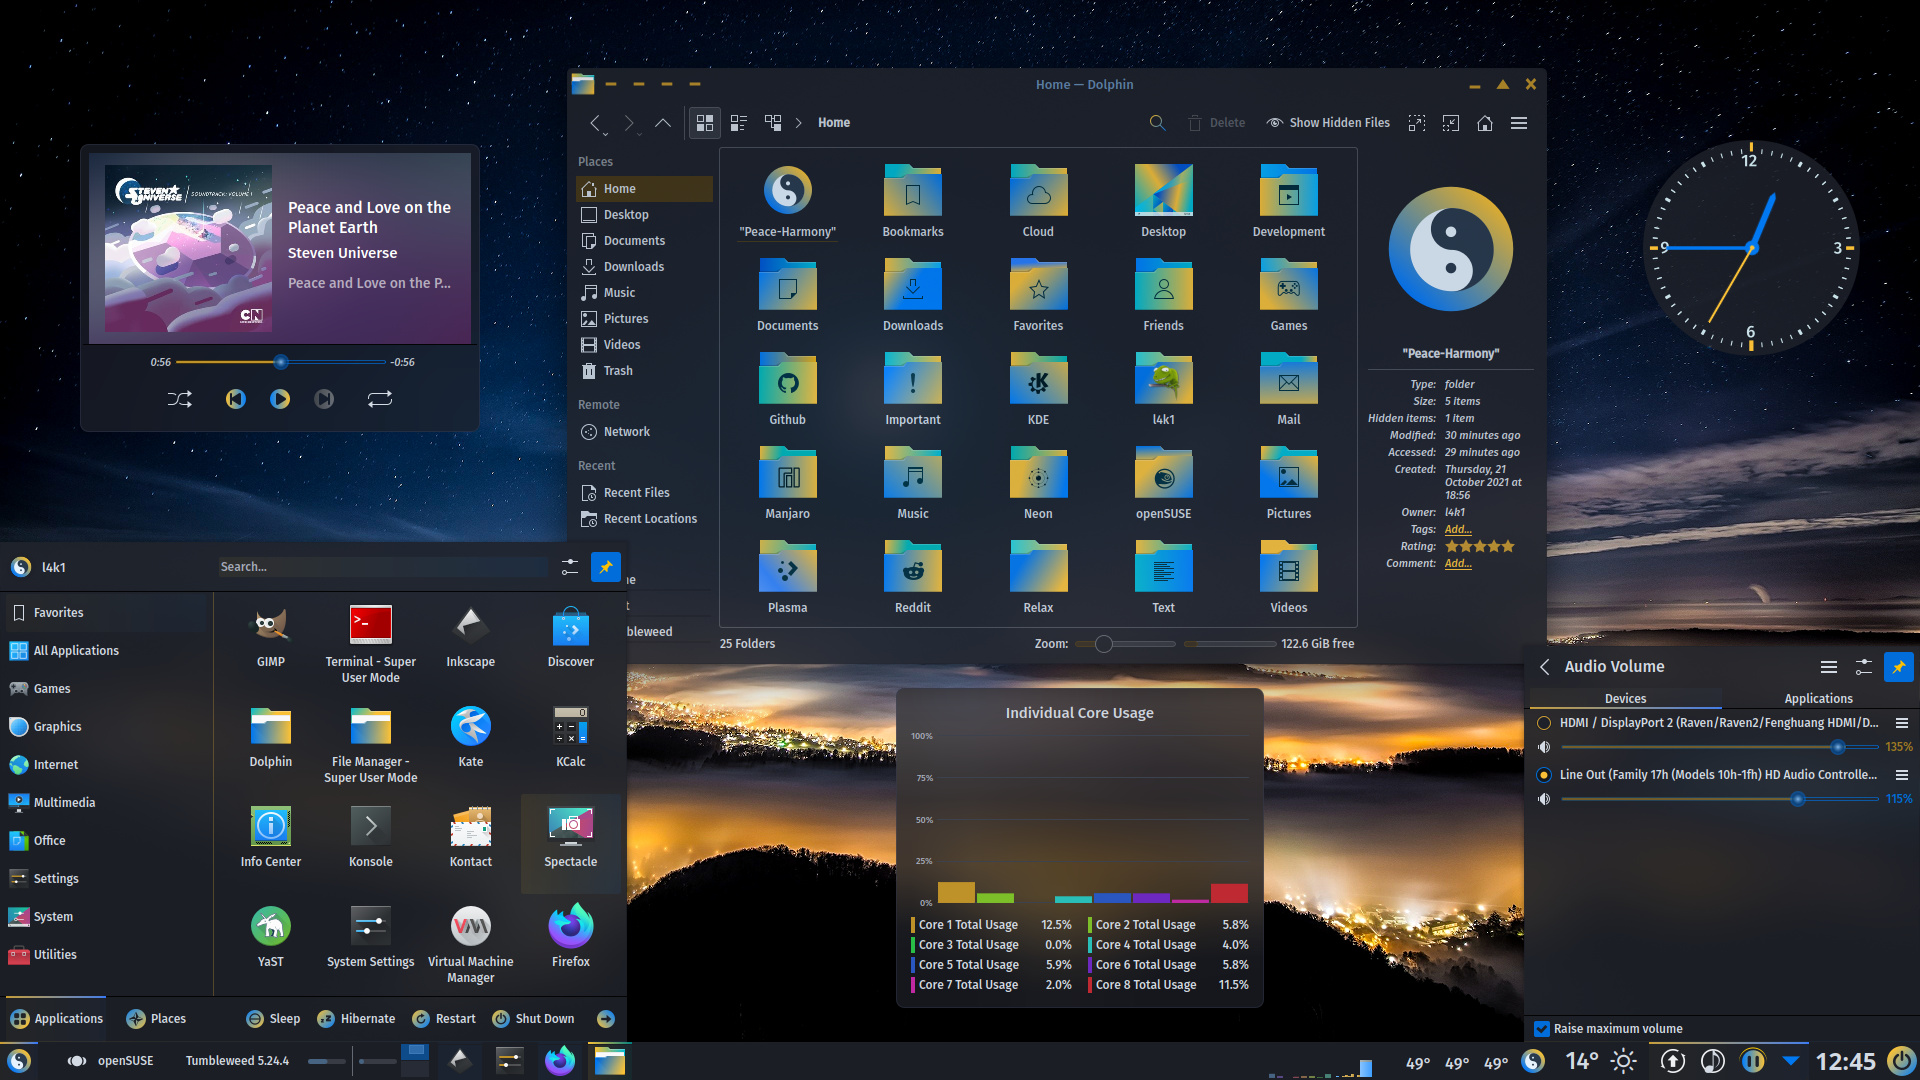Open the KDE folder
This screenshot has width=1920, height=1080.
coord(1038,391)
